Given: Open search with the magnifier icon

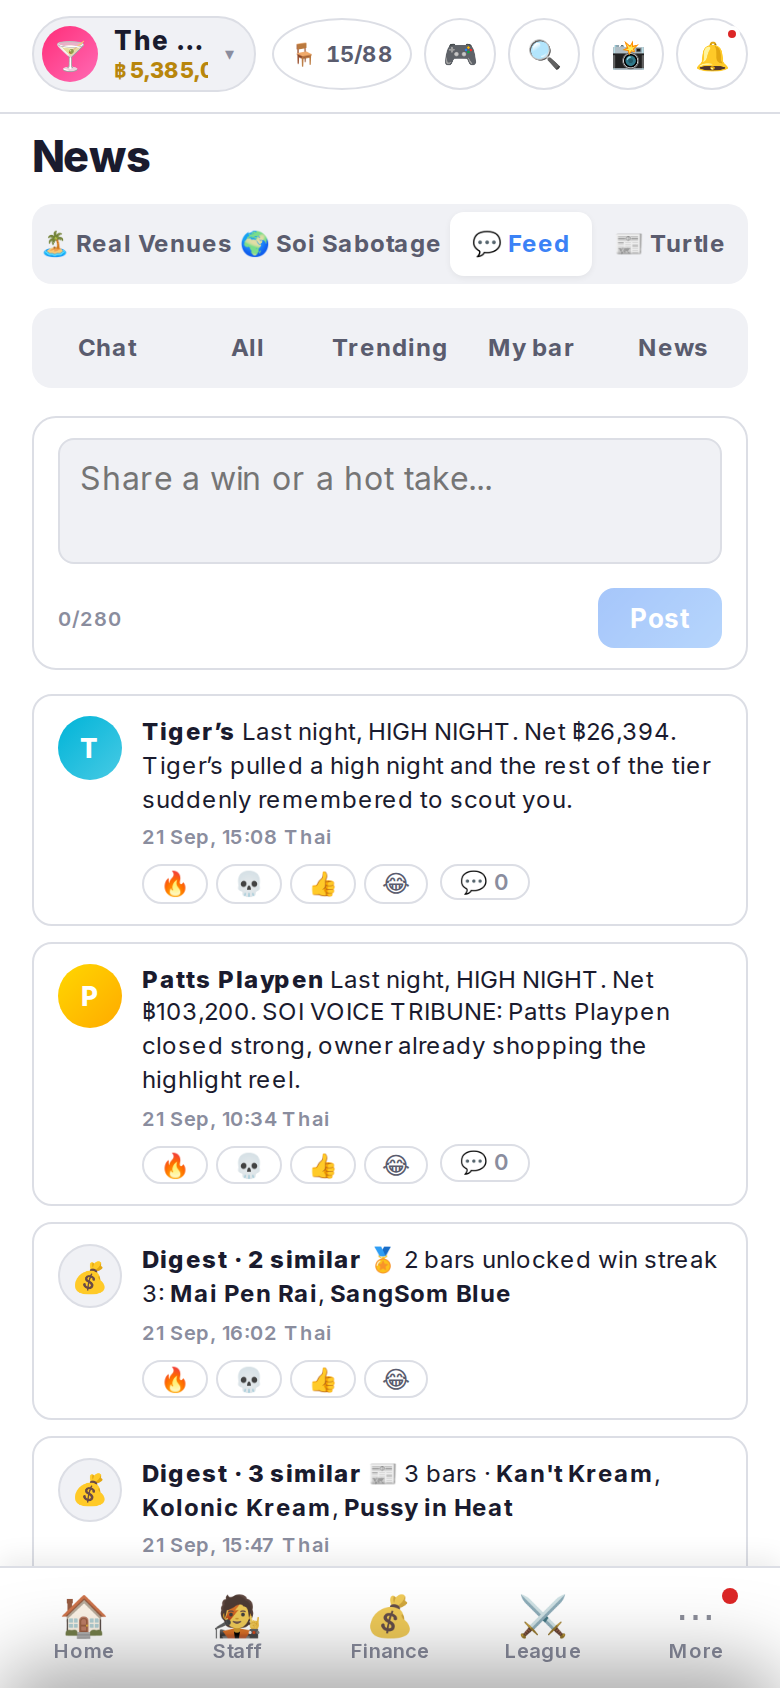Looking at the screenshot, I should tap(544, 54).
